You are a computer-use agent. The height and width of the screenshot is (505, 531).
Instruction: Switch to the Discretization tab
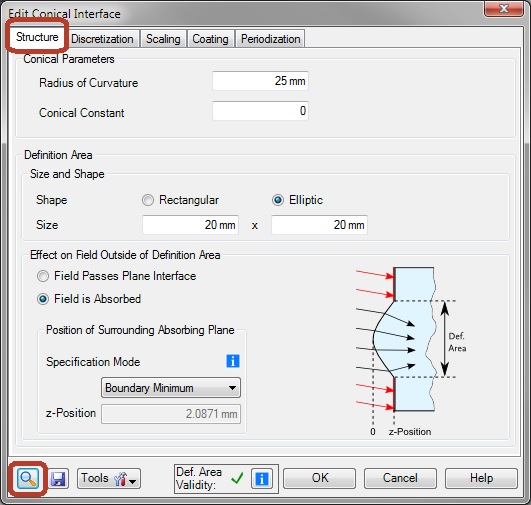coord(102,39)
